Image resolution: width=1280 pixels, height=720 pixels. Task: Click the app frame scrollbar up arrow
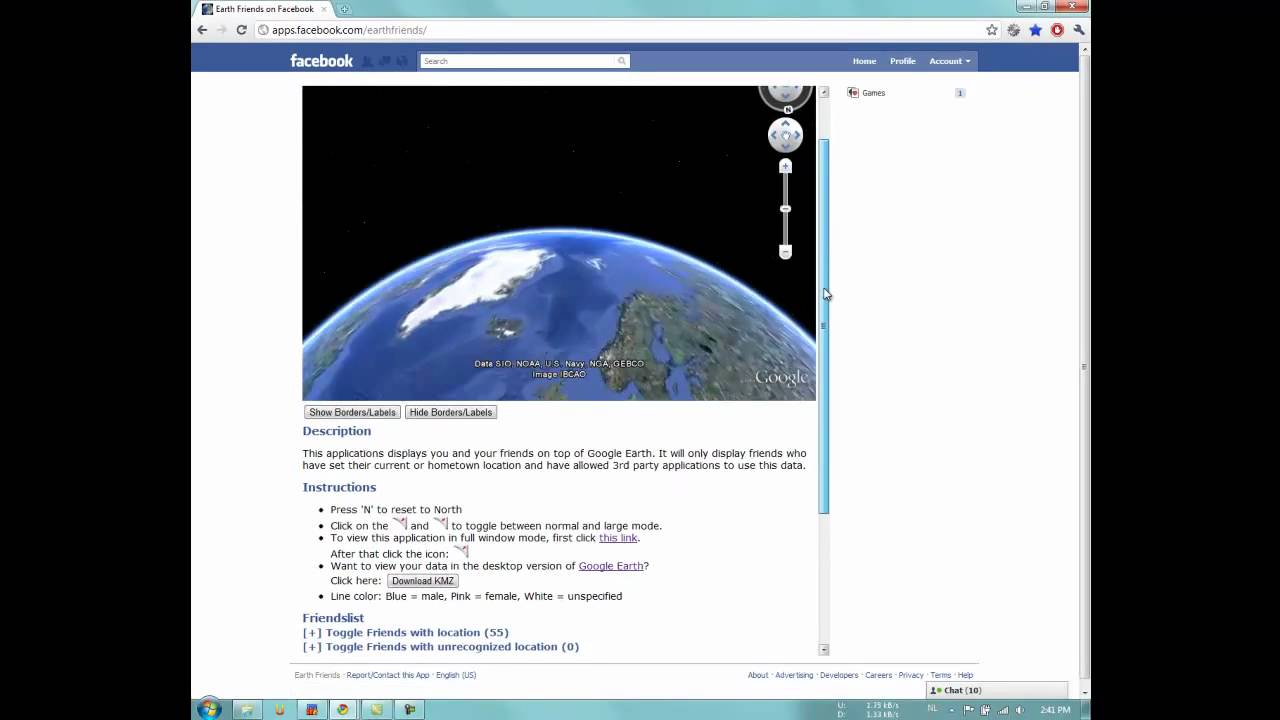tap(824, 92)
